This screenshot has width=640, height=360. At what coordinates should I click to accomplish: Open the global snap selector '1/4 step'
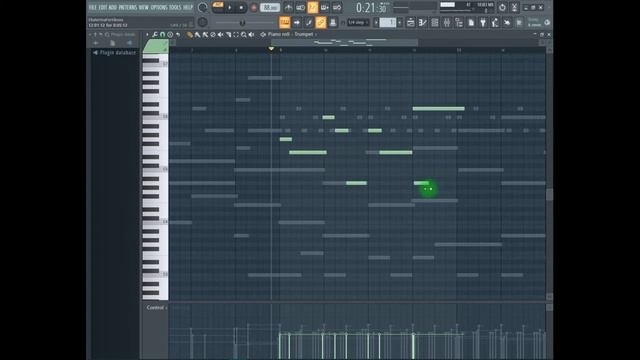tap(358, 22)
